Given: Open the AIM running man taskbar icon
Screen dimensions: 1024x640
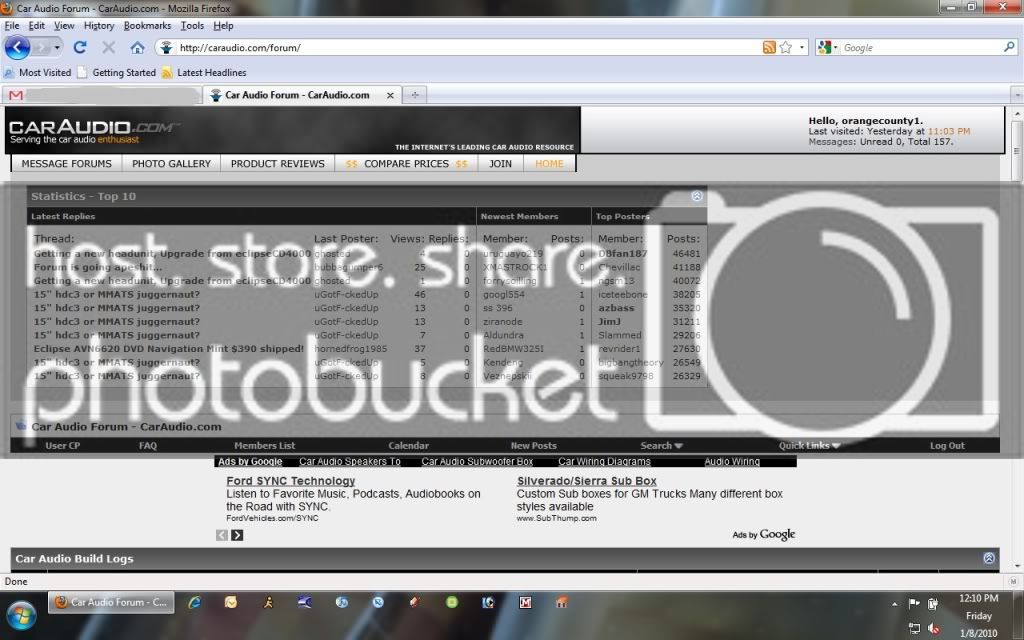Looking at the screenshot, I should (268, 602).
